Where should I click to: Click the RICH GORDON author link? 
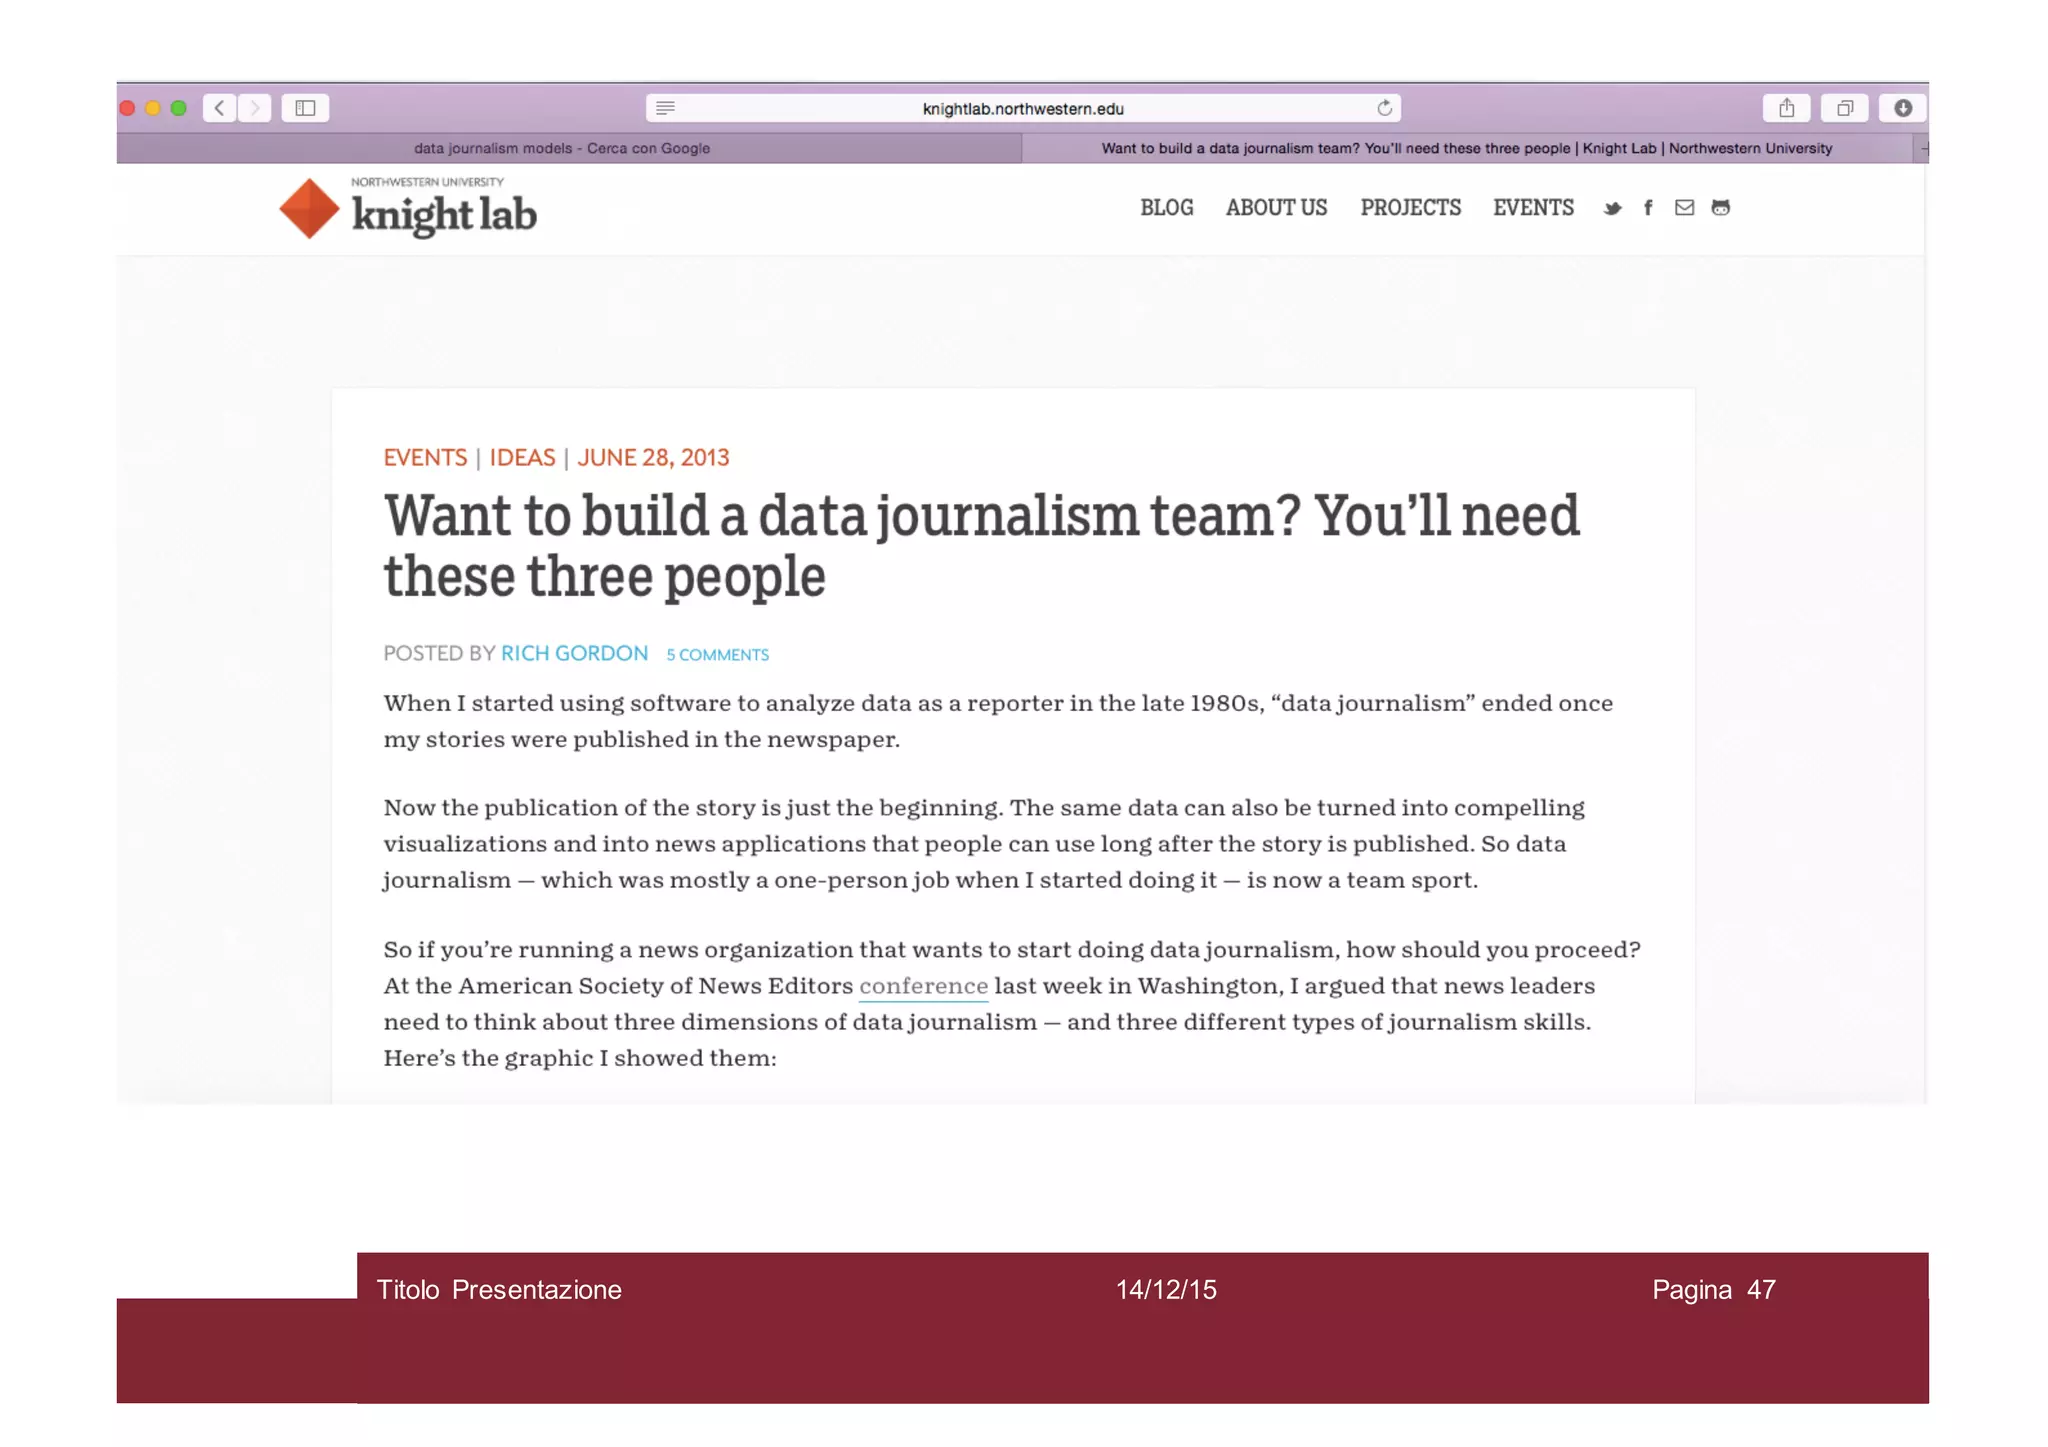574,653
